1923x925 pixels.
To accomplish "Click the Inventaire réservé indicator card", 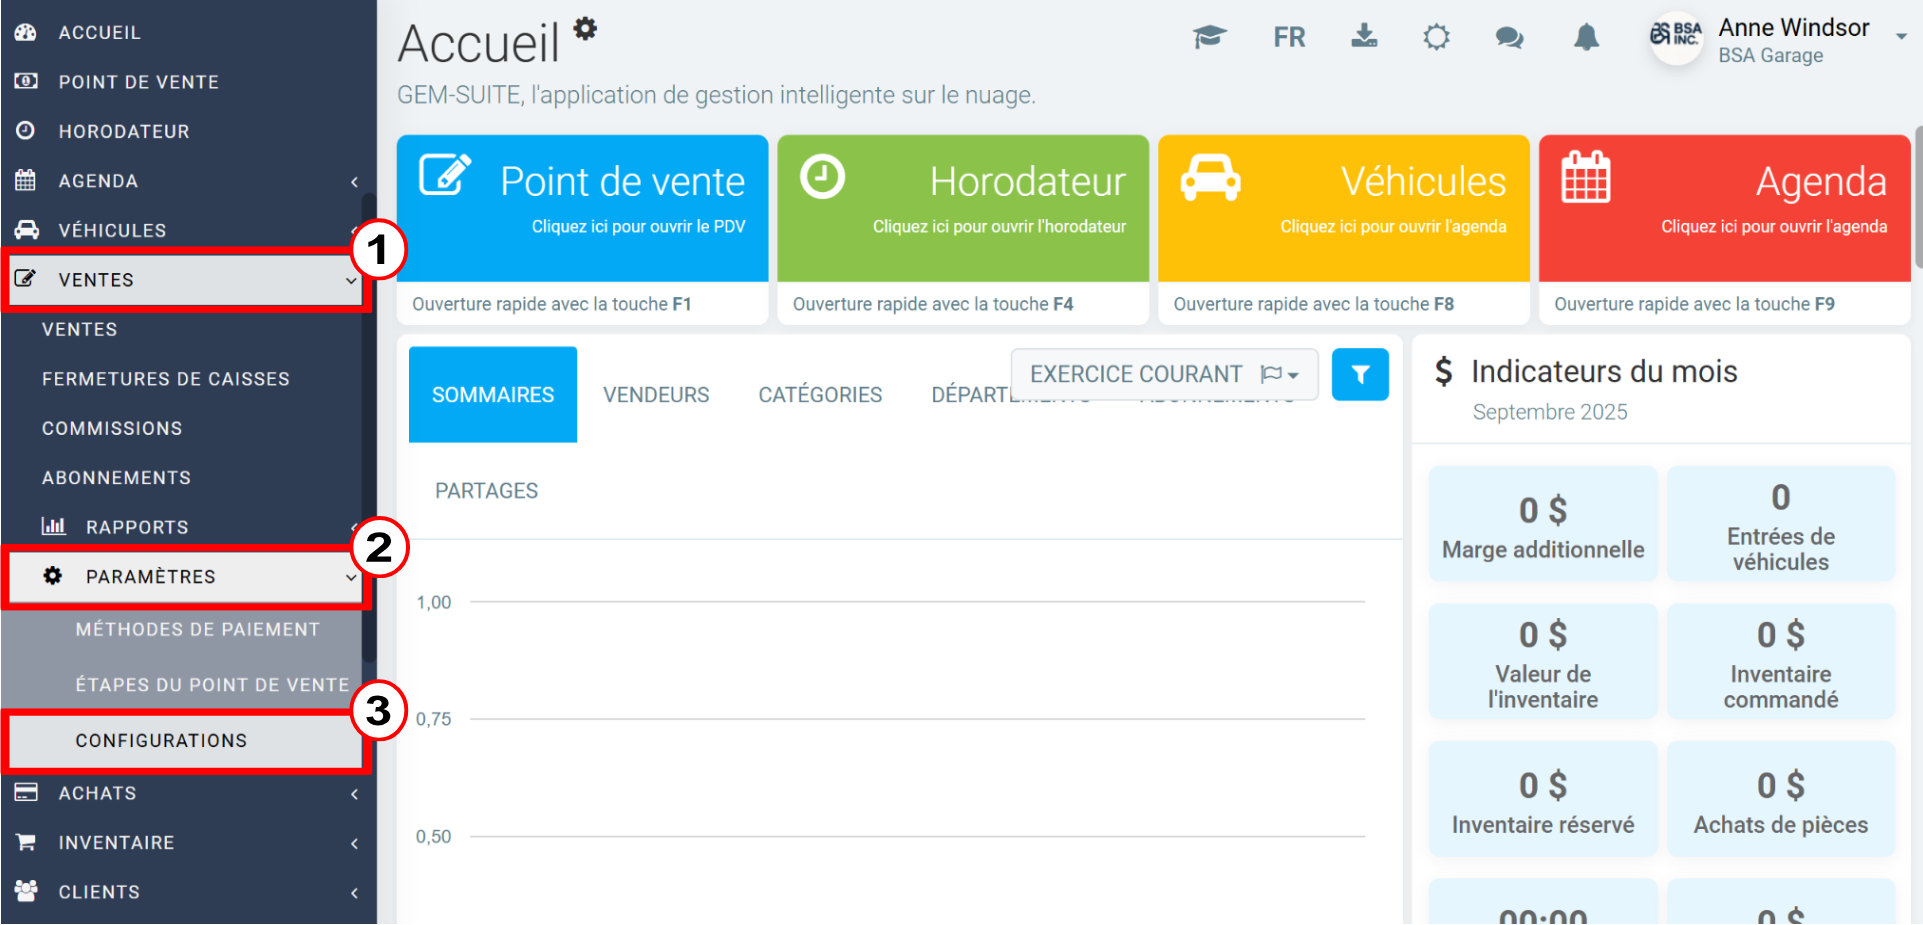I will pyautogui.click(x=1543, y=799).
